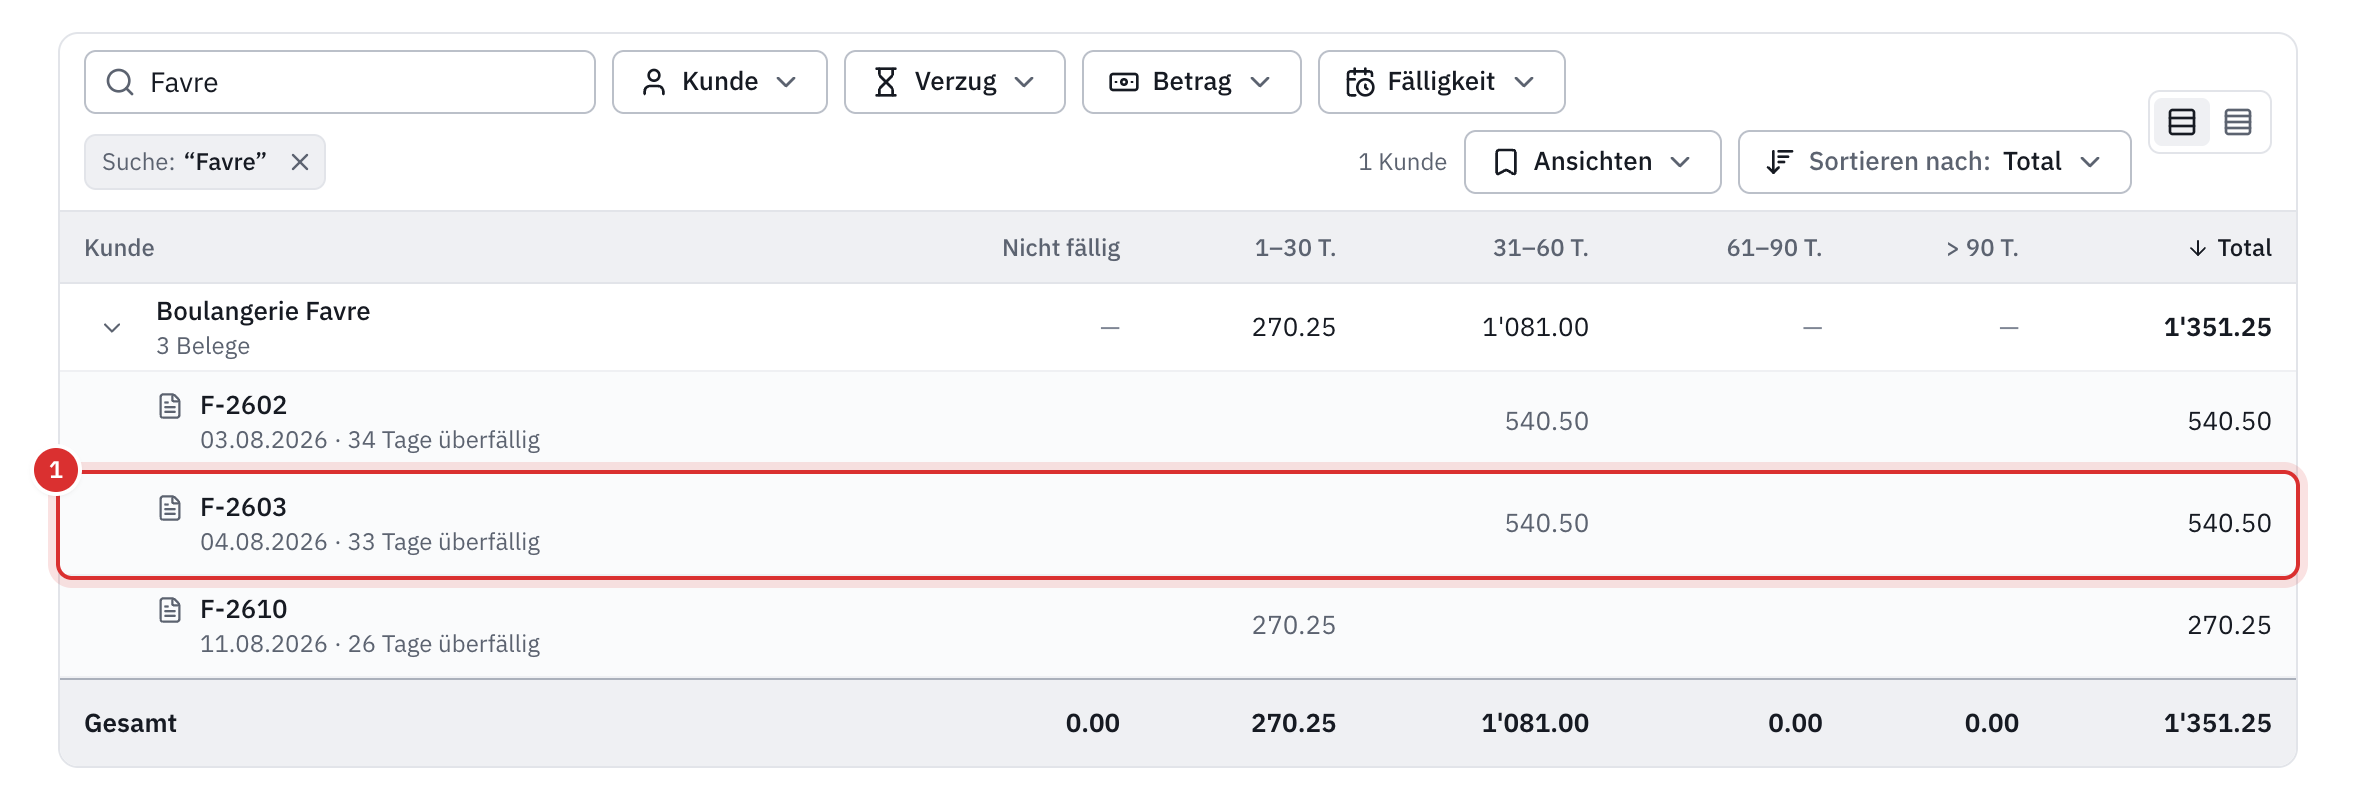Image resolution: width=2356 pixels, height=800 pixels.
Task: Click the document icon beside F-2603
Action: 170,507
